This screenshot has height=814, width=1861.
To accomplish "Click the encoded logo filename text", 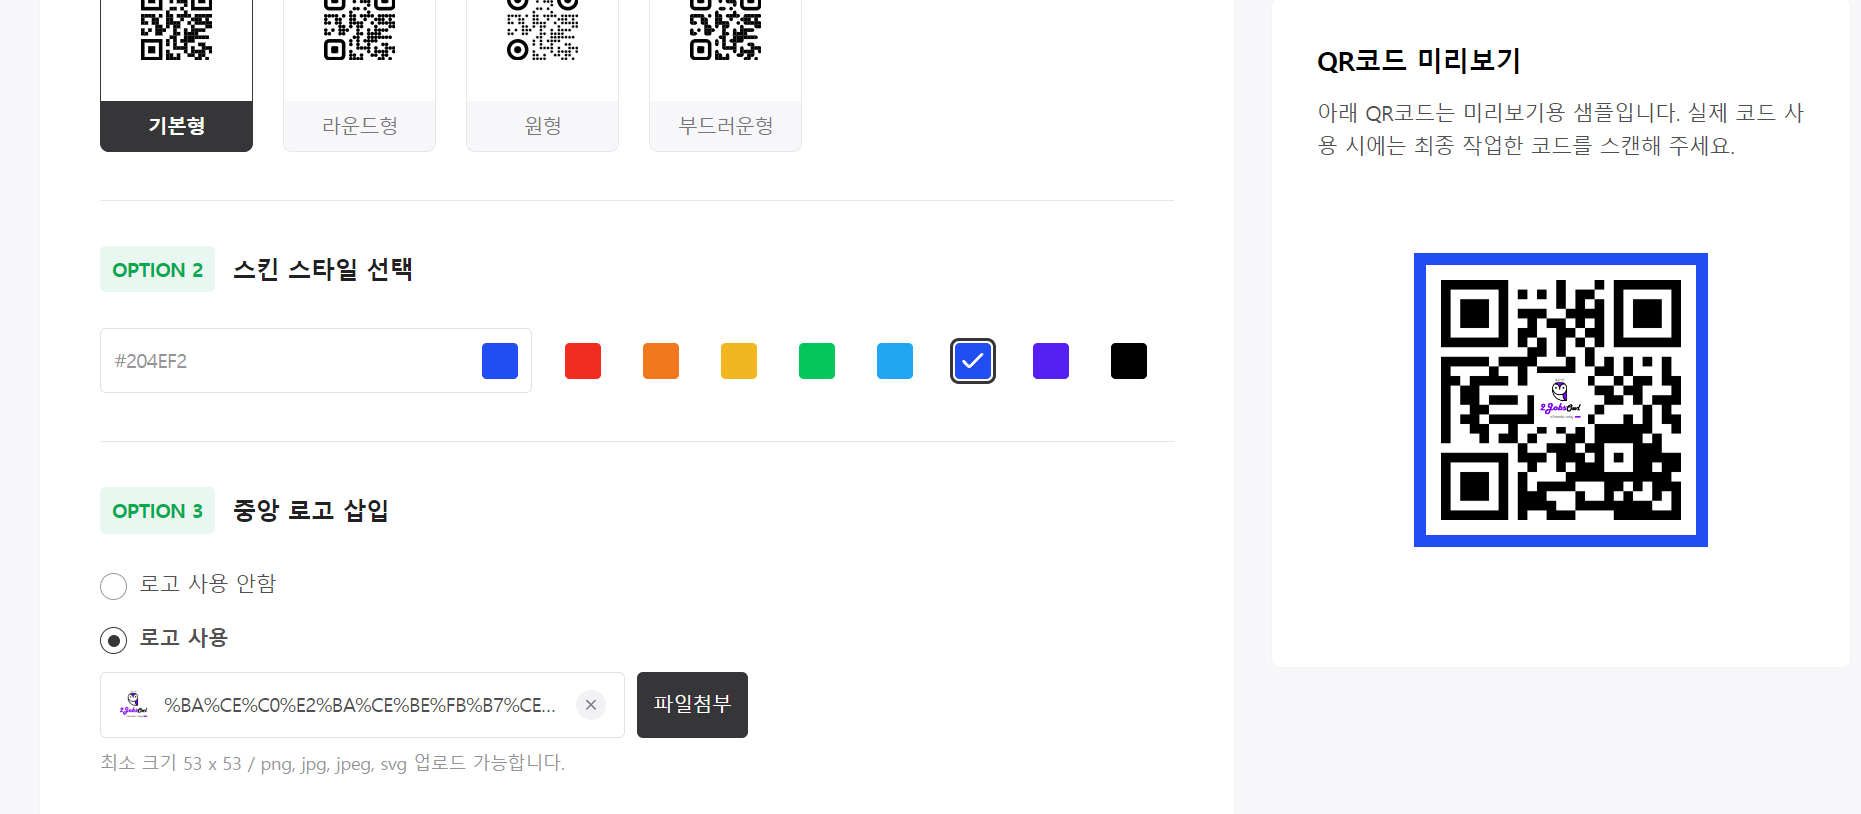I will [x=360, y=705].
